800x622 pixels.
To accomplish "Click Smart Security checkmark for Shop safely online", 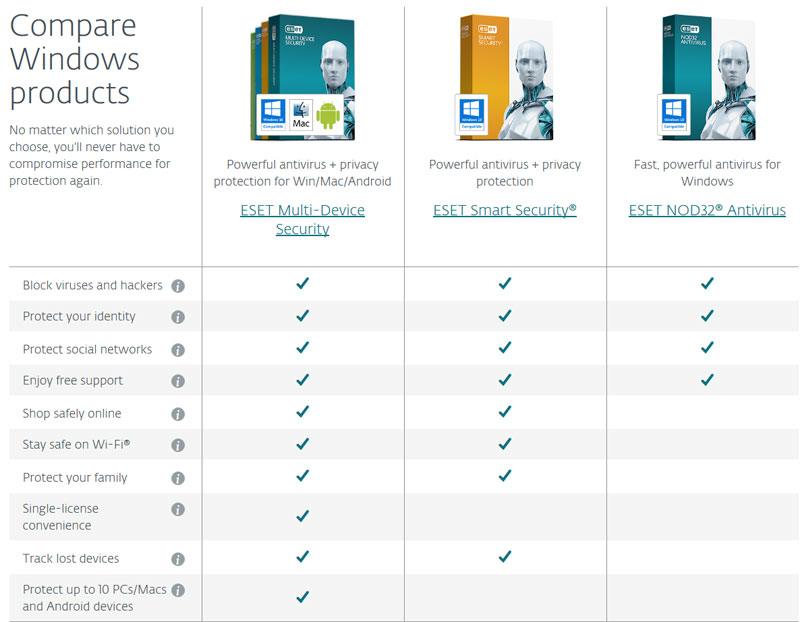I will click(x=505, y=411).
